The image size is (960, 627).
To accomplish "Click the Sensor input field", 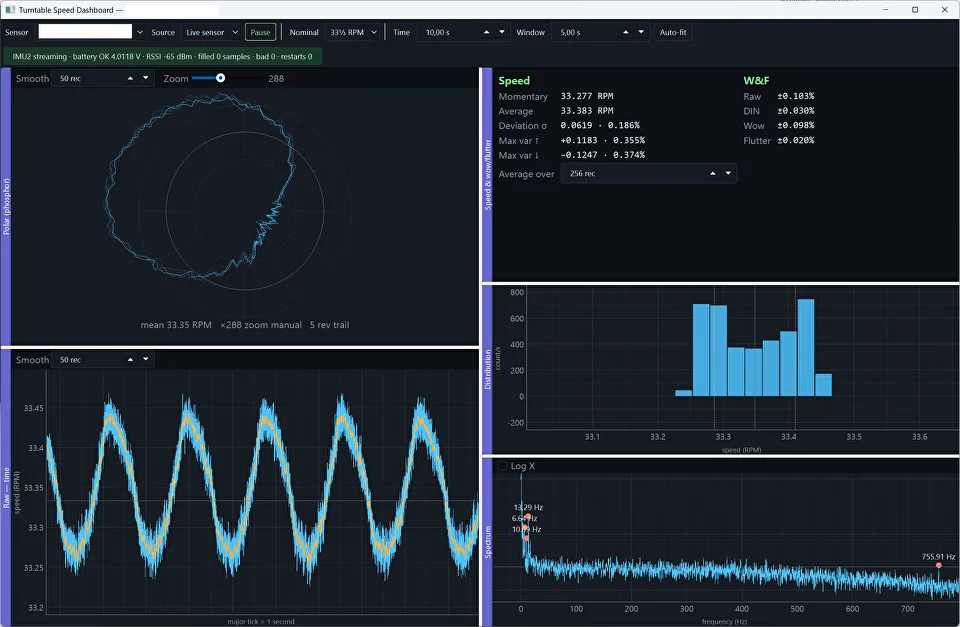I will click(x=85, y=32).
